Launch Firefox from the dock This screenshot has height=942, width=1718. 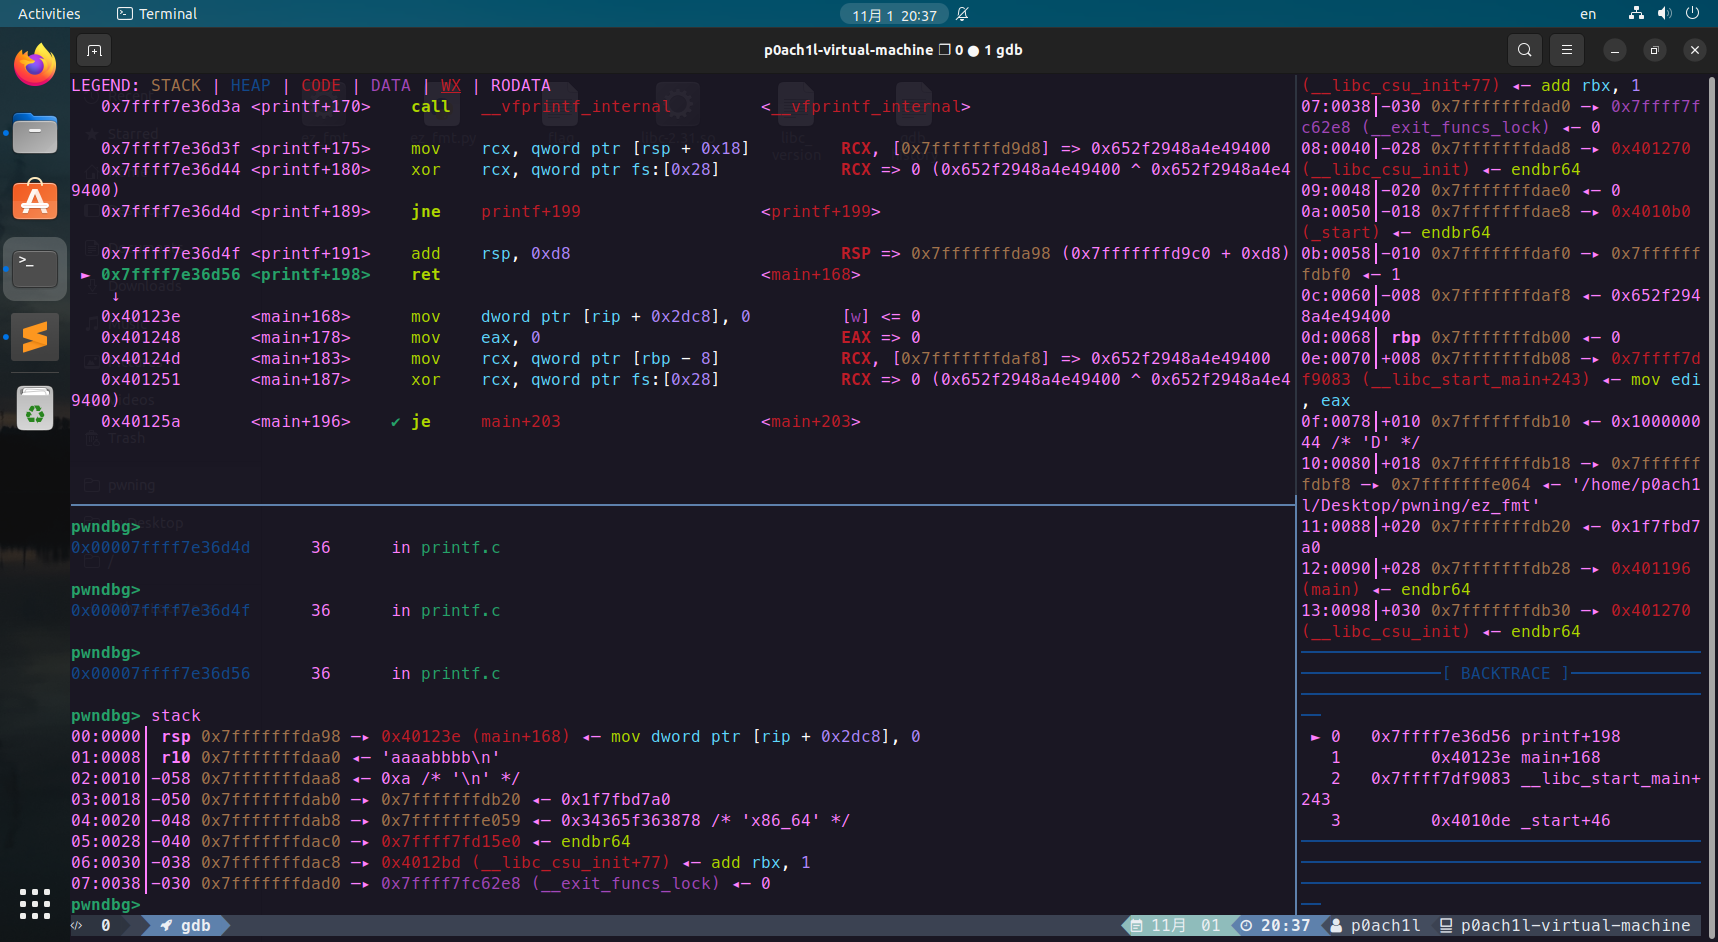[x=35, y=66]
